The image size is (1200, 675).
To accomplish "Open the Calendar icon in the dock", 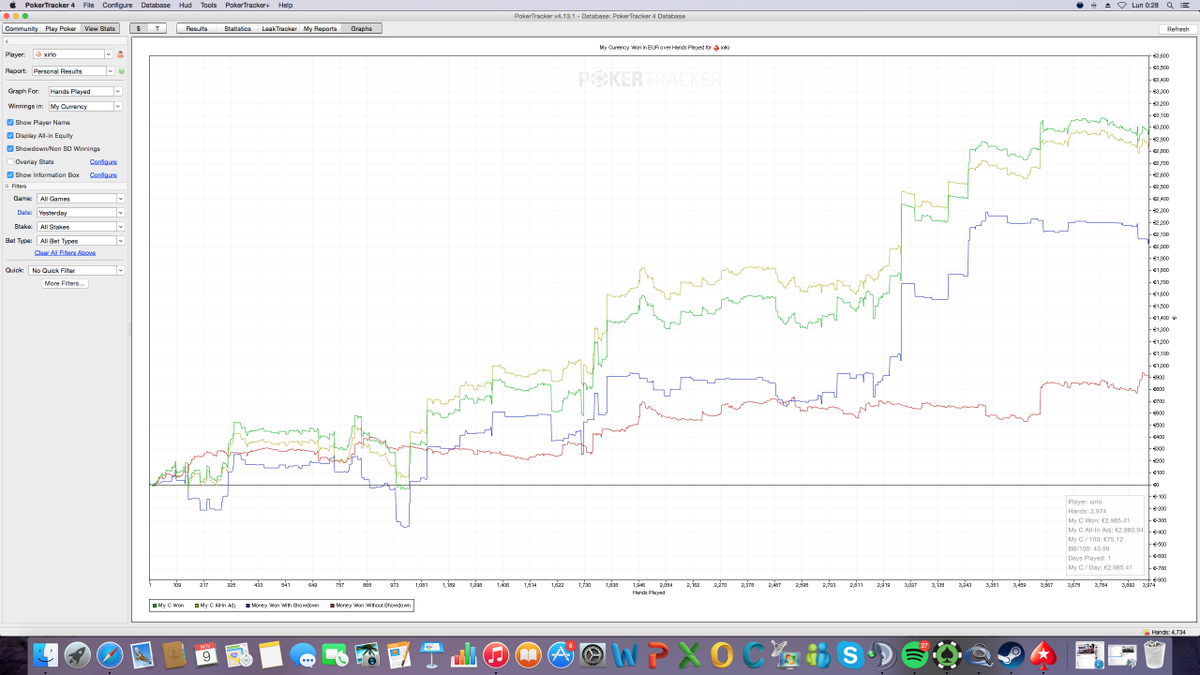I will [x=207, y=655].
